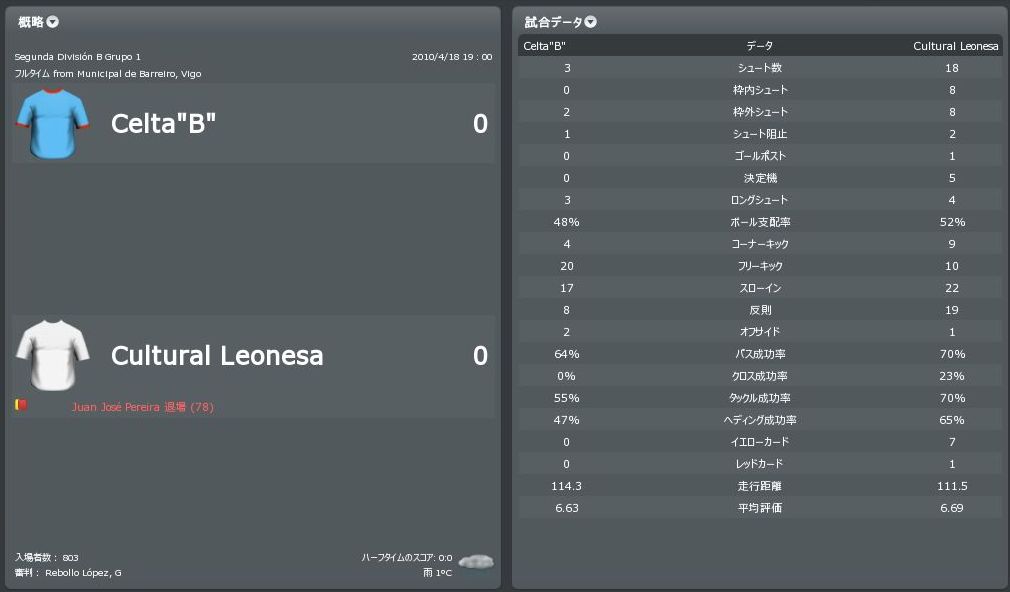Open referee Rebollo López, G profile
Screen dimensions: 1010x592
(83, 573)
